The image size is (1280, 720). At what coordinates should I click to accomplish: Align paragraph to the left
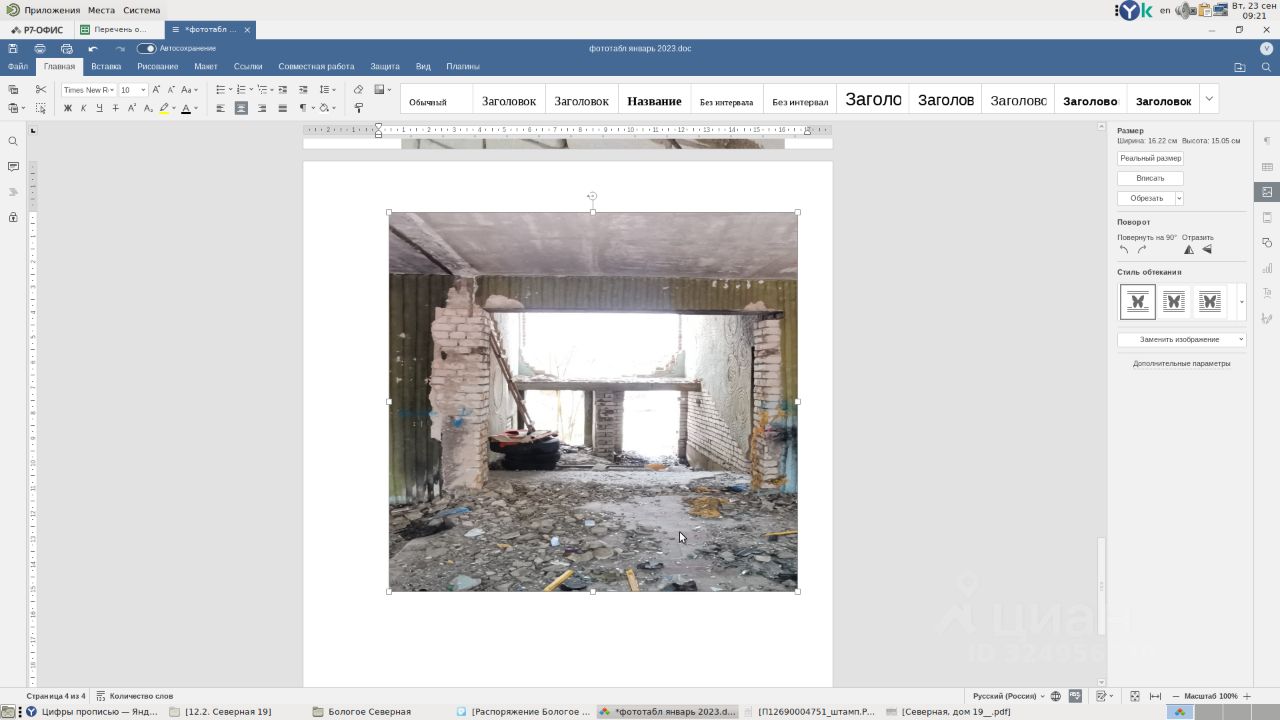tap(220, 108)
